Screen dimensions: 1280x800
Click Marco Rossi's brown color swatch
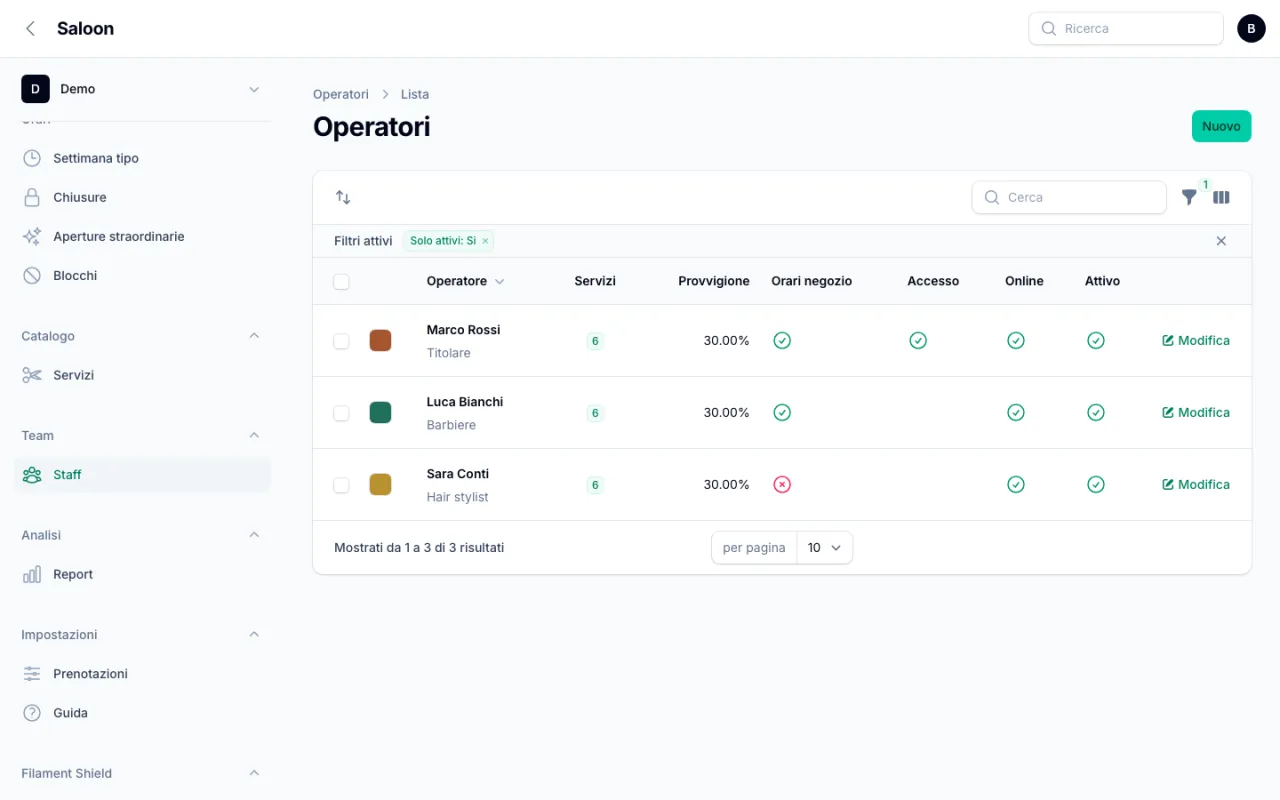click(380, 341)
